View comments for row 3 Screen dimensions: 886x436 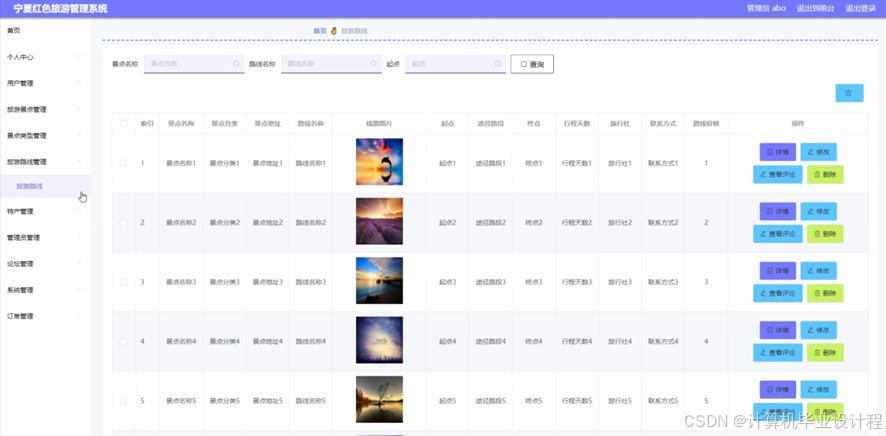(778, 293)
